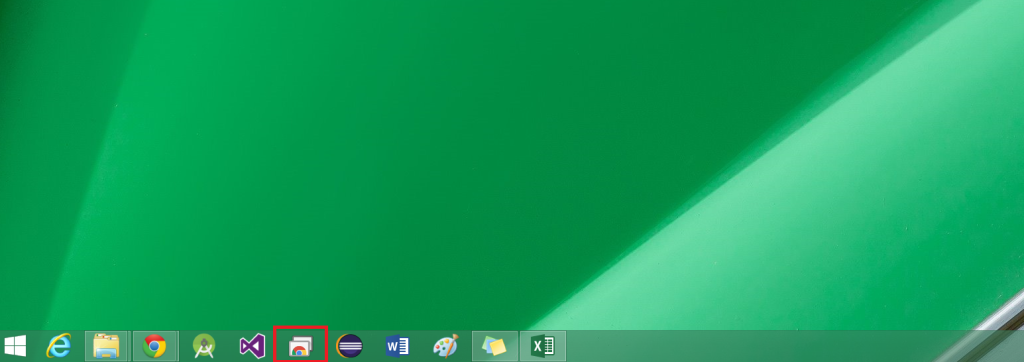The width and height of the screenshot is (1024, 362).
Task: Open Microsoft Word from taskbar
Action: [x=397, y=346]
